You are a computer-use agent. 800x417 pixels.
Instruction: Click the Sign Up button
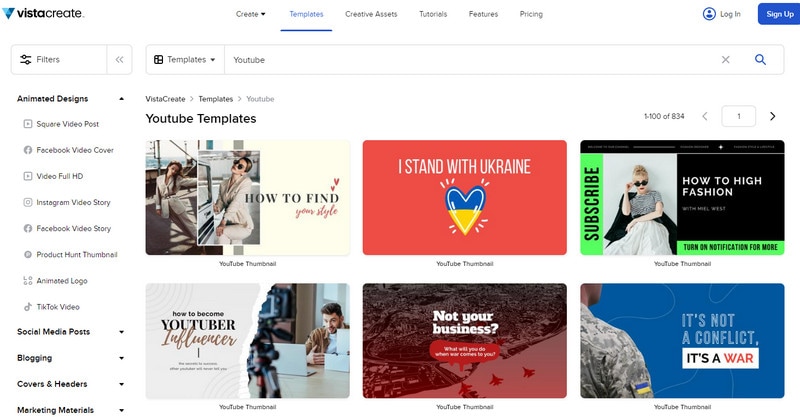779,14
